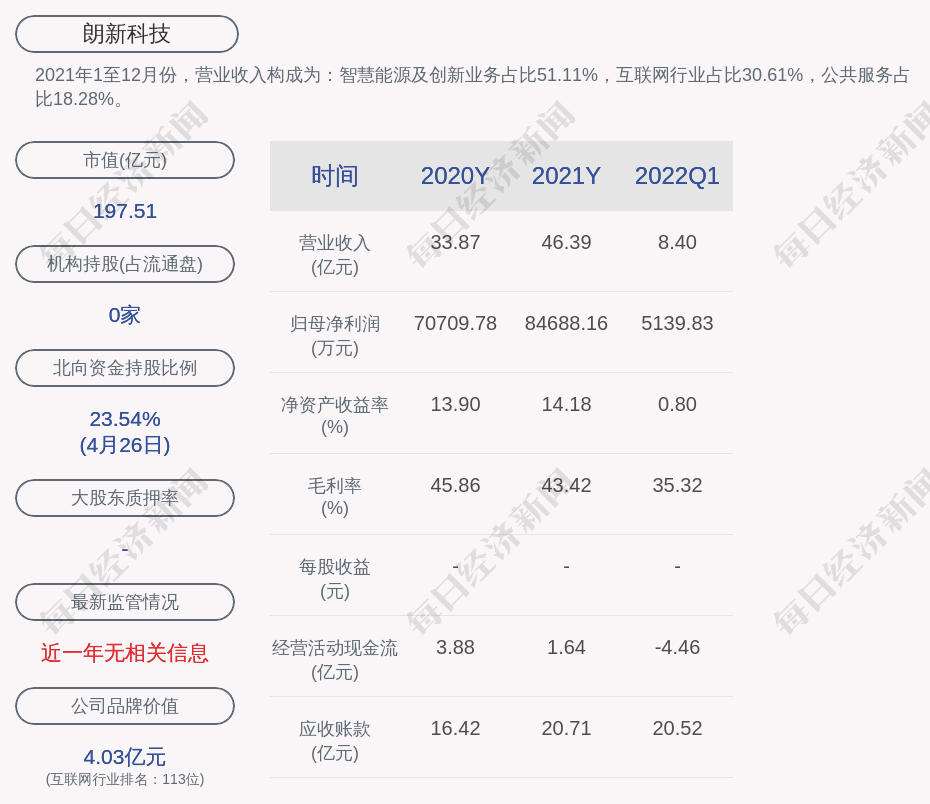The height and width of the screenshot is (804, 930).
Task: Click the 时间 table header
Action: click(334, 176)
